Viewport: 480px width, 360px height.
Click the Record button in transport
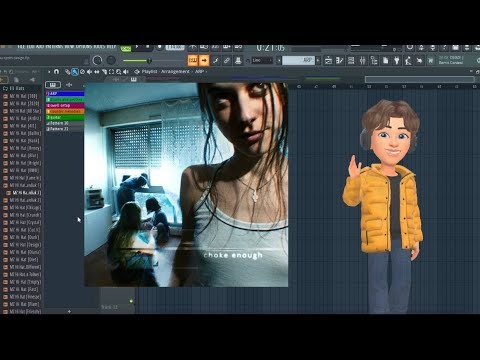(160, 47)
